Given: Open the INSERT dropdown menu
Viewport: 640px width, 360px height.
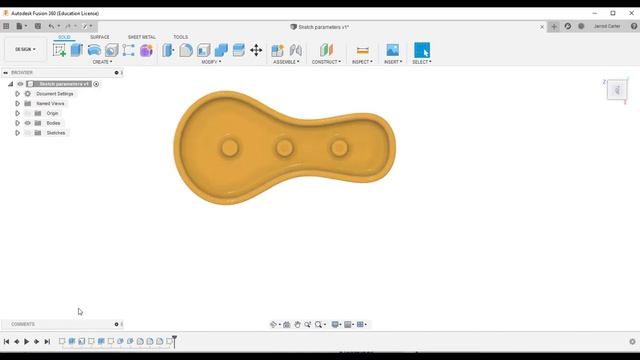Looking at the screenshot, I should [393, 62].
